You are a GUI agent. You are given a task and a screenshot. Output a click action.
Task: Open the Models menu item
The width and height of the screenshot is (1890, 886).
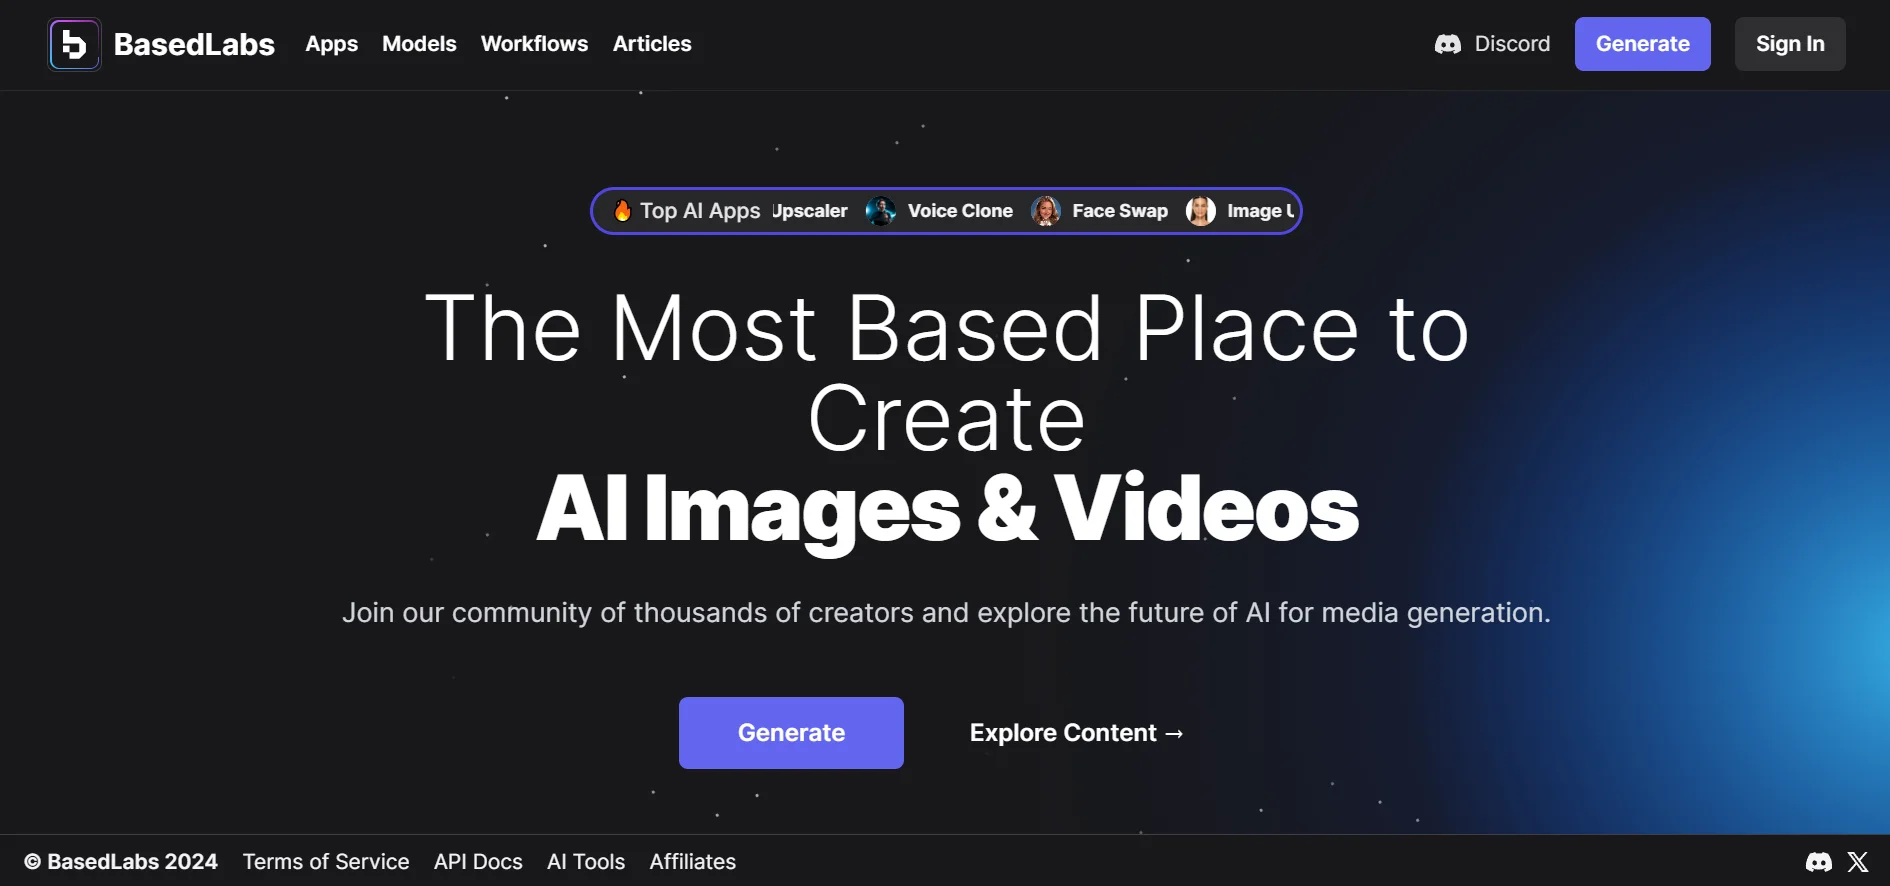419,44
